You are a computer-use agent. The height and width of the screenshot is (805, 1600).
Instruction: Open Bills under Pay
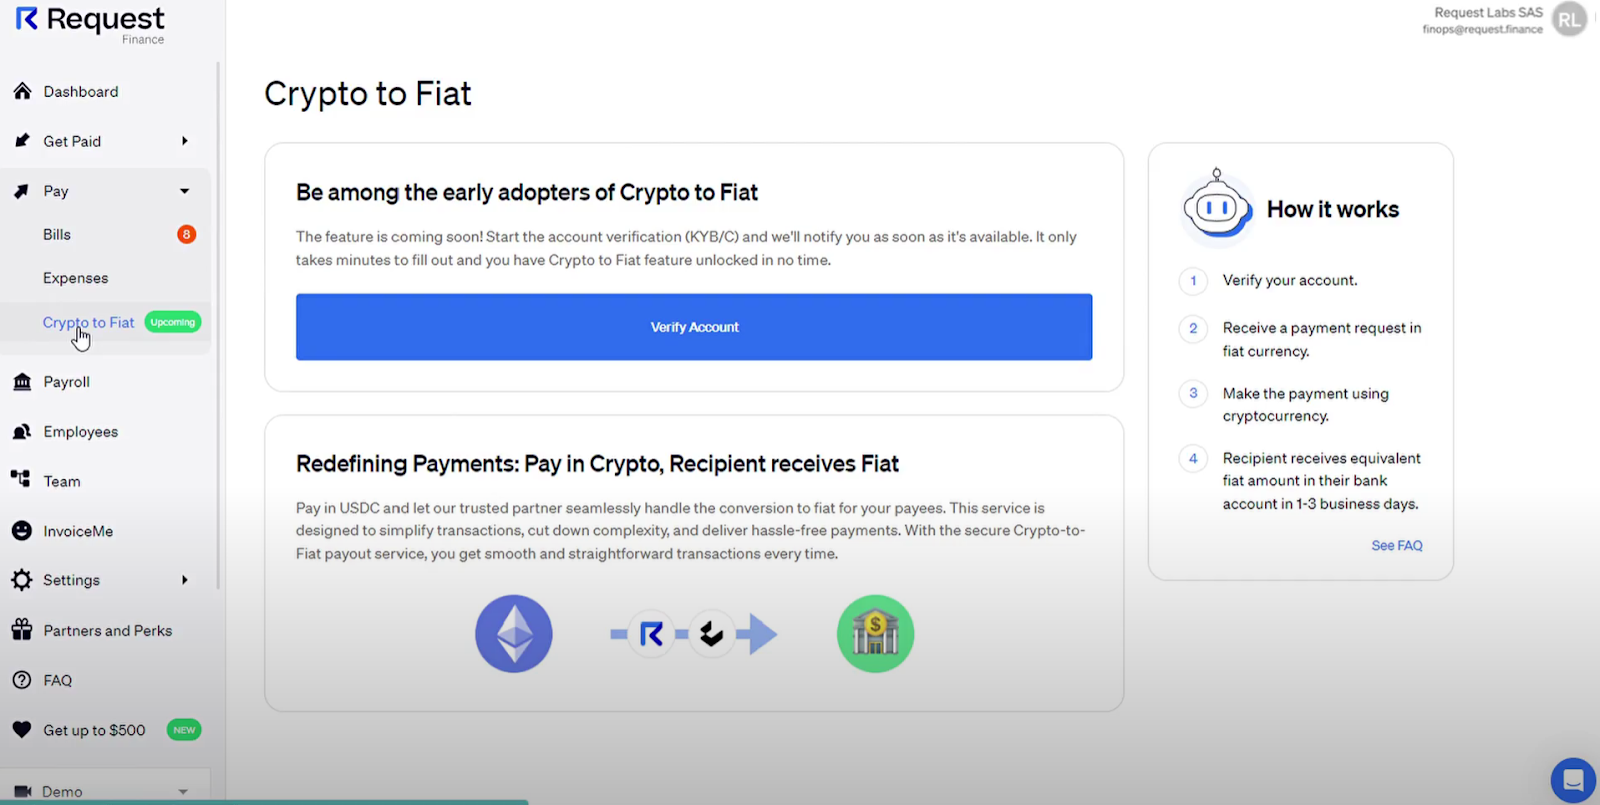click(57, 234)
